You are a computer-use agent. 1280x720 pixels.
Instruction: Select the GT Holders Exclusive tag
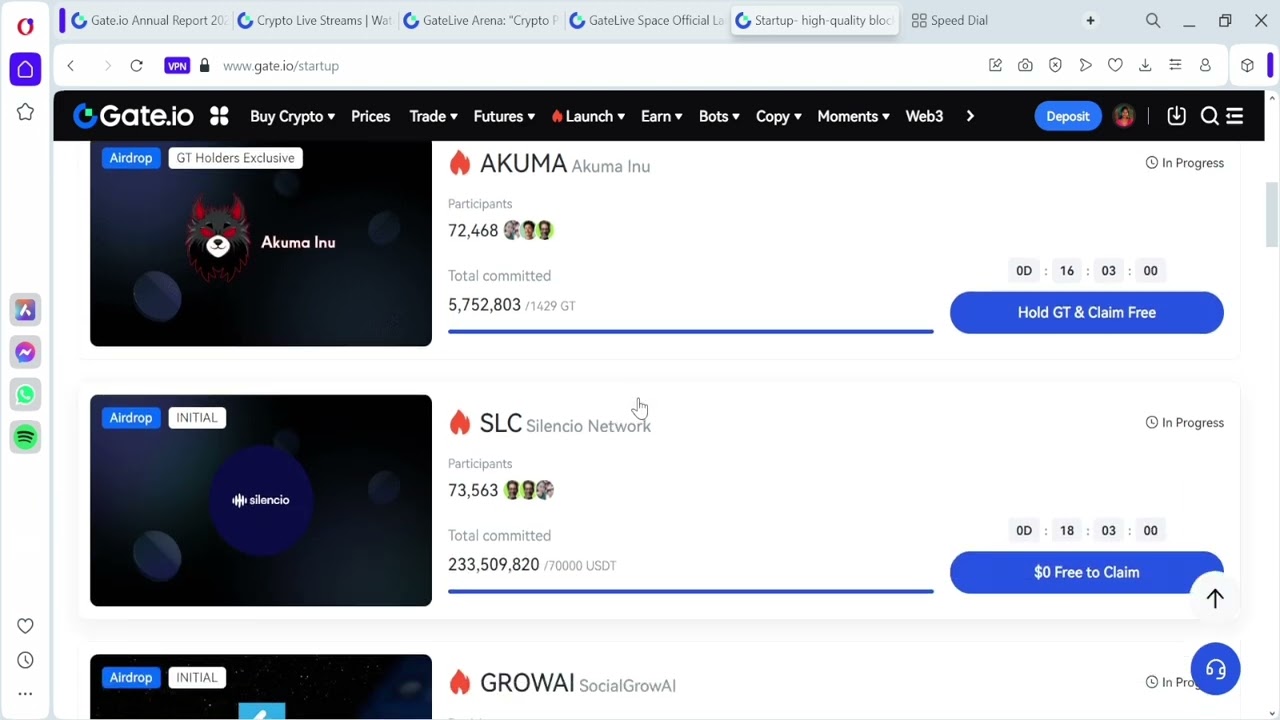236,158
